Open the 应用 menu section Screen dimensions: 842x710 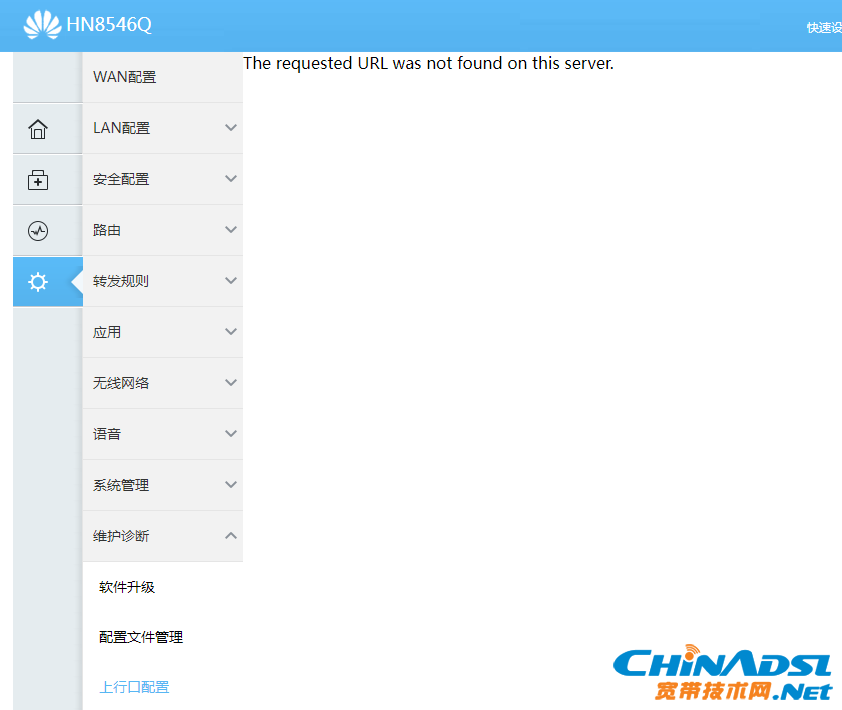(163, 332)
